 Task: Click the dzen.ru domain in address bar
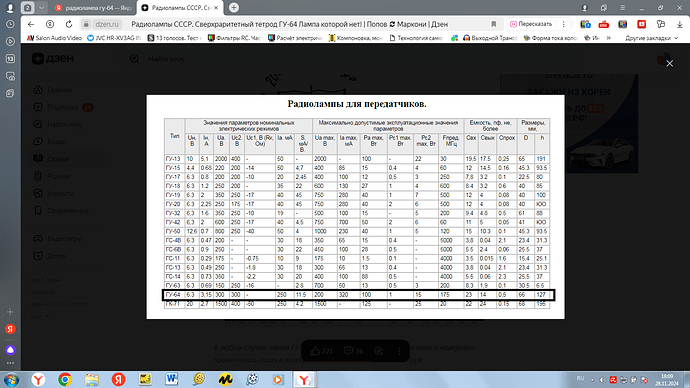(x=107, y=24)
